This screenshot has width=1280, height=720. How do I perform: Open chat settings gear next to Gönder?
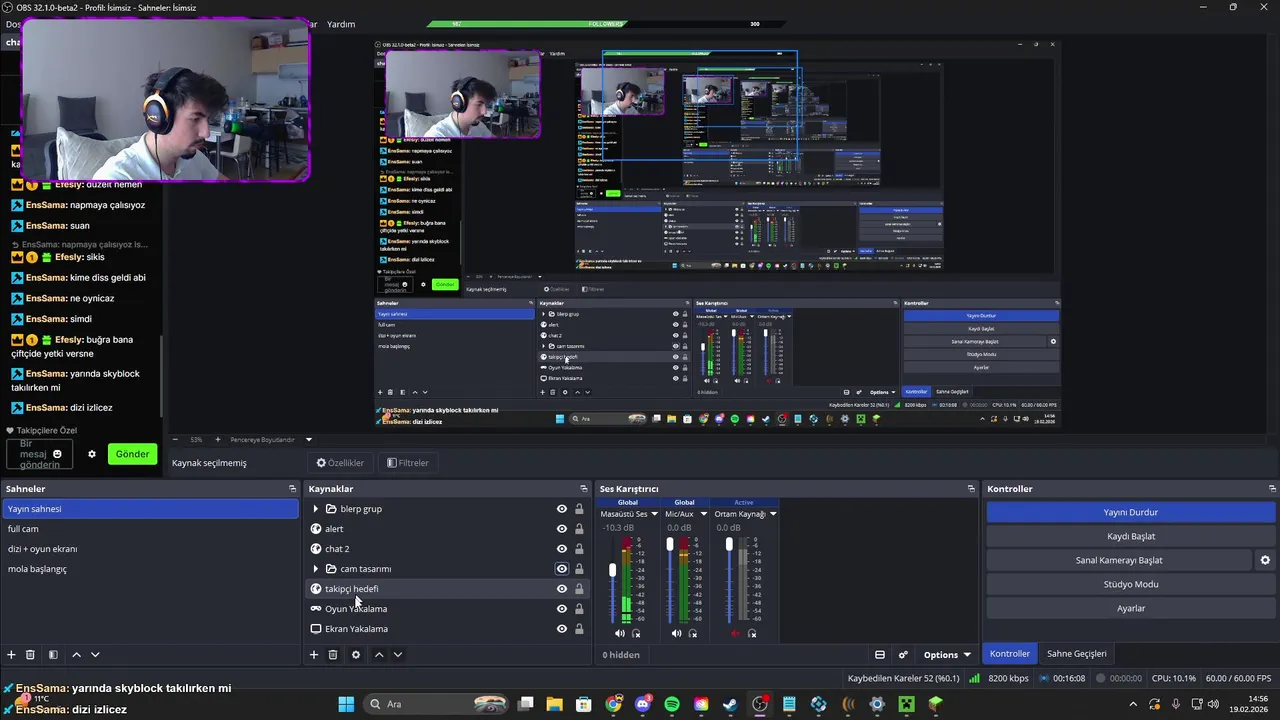(x=92, y=454)
